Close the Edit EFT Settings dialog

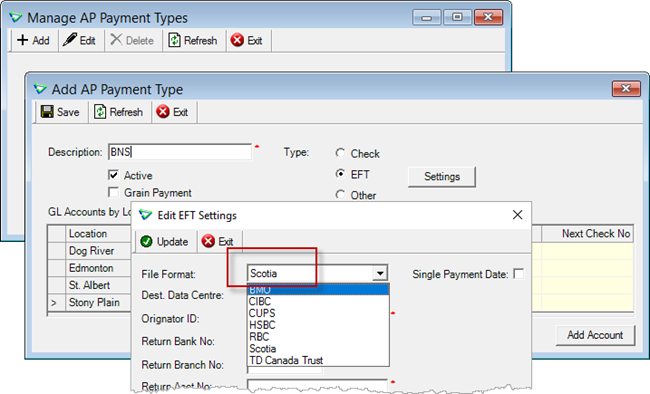(517, 215)
